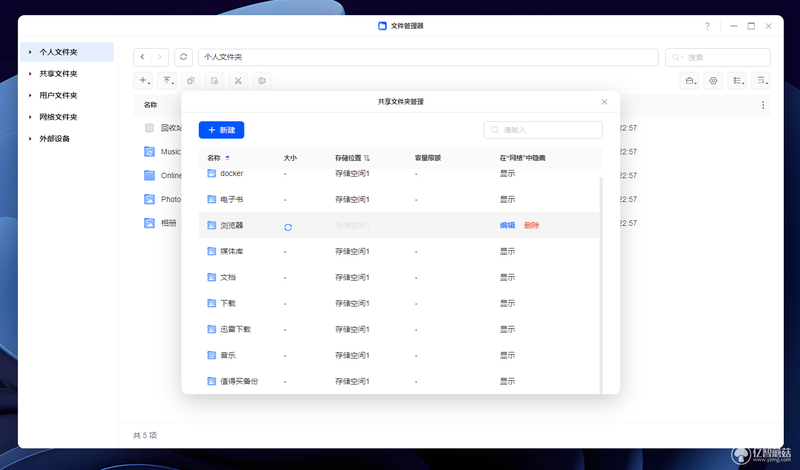Image resolution: width=800 pixels, height=470 pixels.
Task: Close the 共享文件夹管理 dialog
Action: tap(604, 102)
